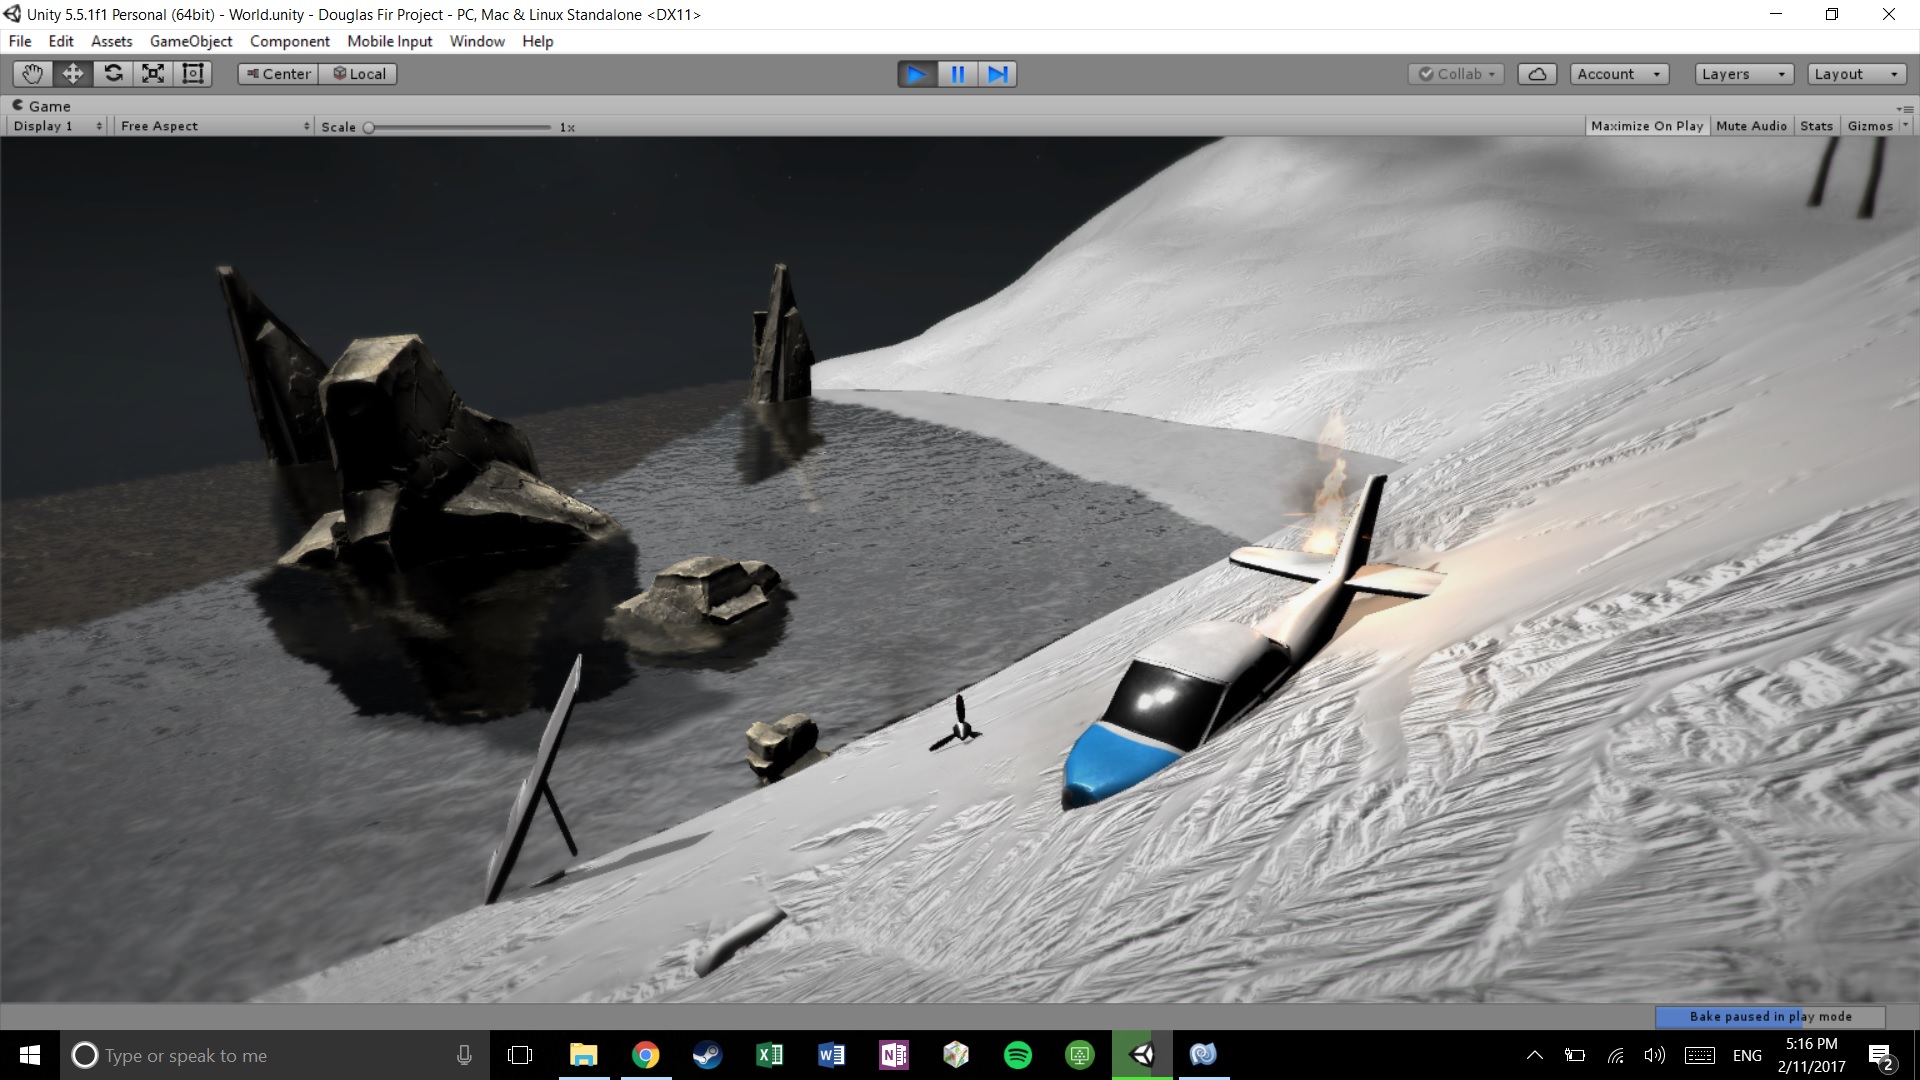The image size is (1920, 1080).
Task: Open the cloud Services button
Action: coord(1537,74)
